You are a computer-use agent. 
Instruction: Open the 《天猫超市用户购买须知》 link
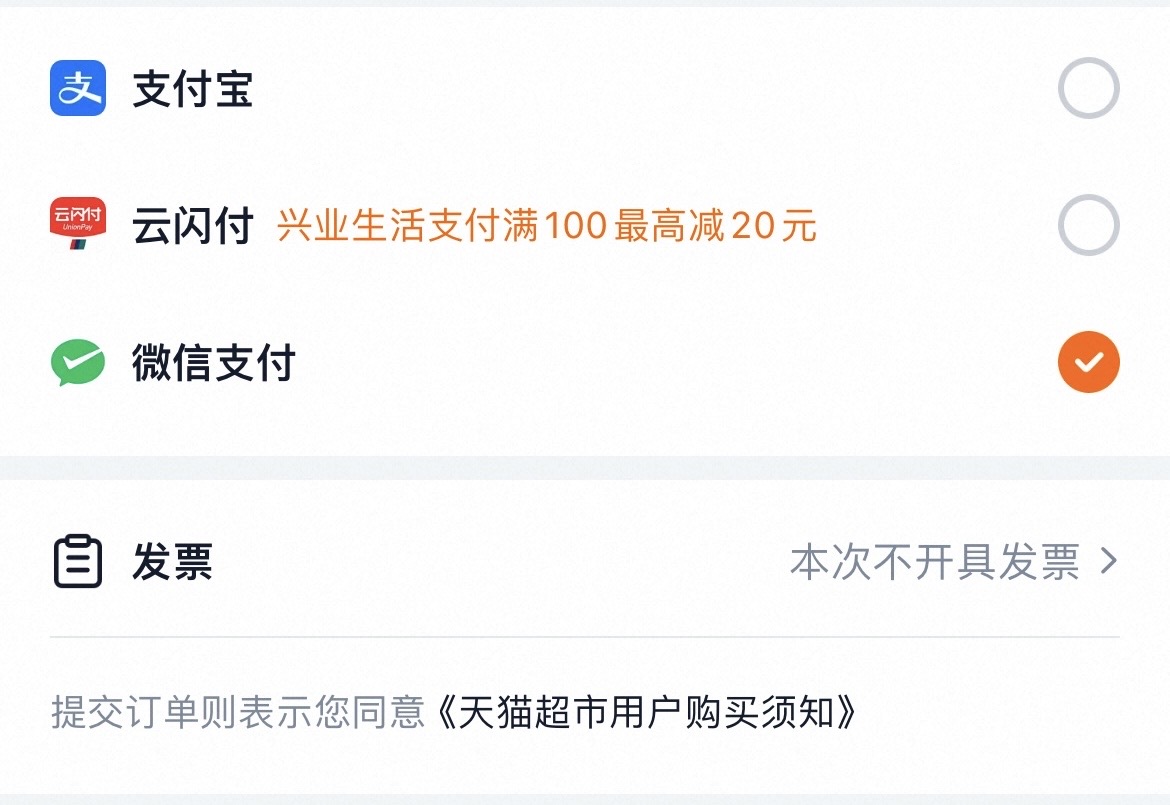coord(648,714)
